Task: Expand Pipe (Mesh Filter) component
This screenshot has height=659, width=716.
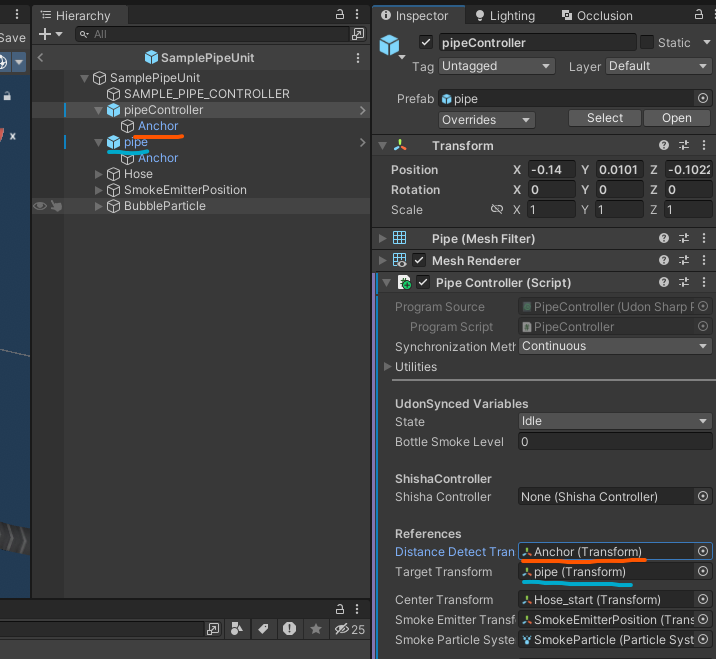Action: pos(382,238)
